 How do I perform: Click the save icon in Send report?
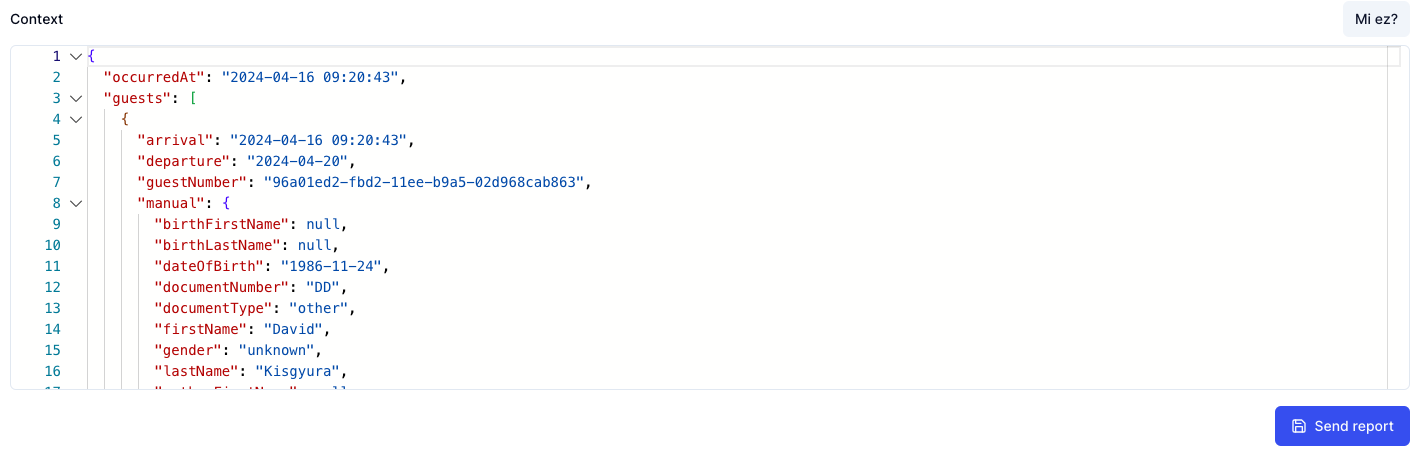pyautogui.click(x=1299, y=426)
